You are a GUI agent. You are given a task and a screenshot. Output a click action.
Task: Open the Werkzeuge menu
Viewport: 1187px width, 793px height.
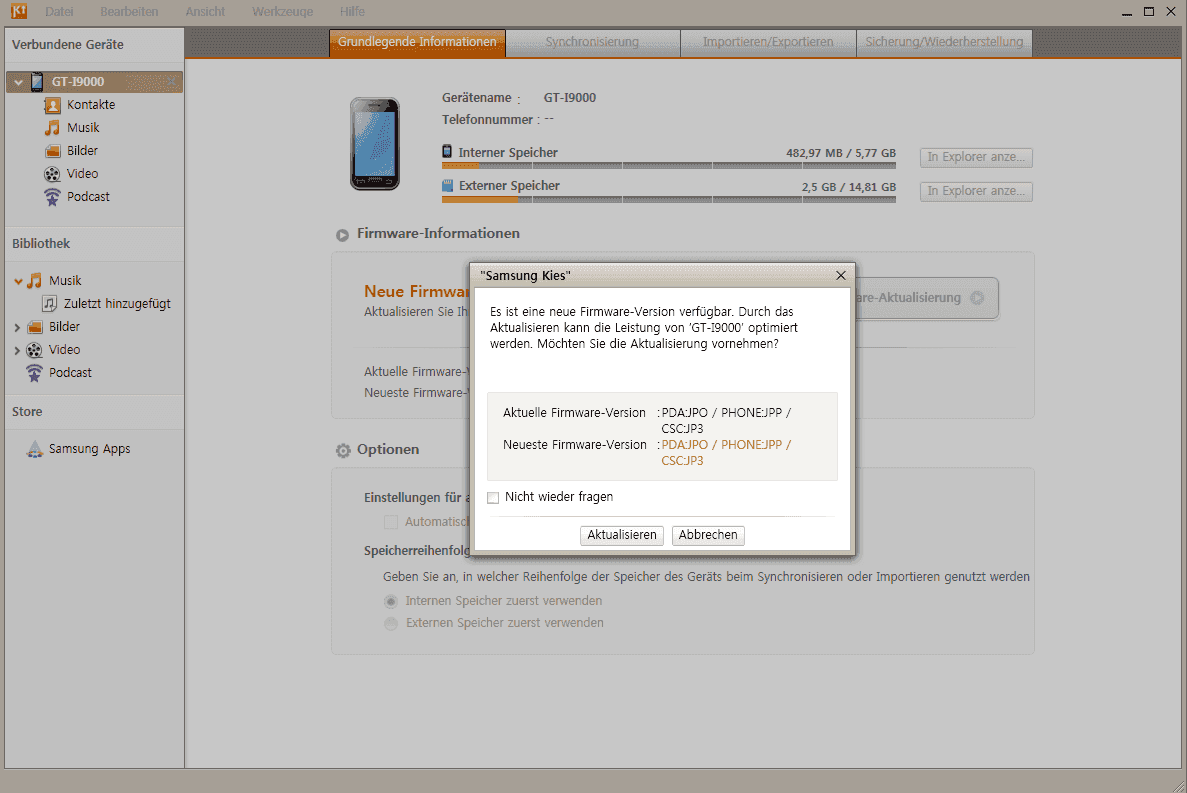282,11
